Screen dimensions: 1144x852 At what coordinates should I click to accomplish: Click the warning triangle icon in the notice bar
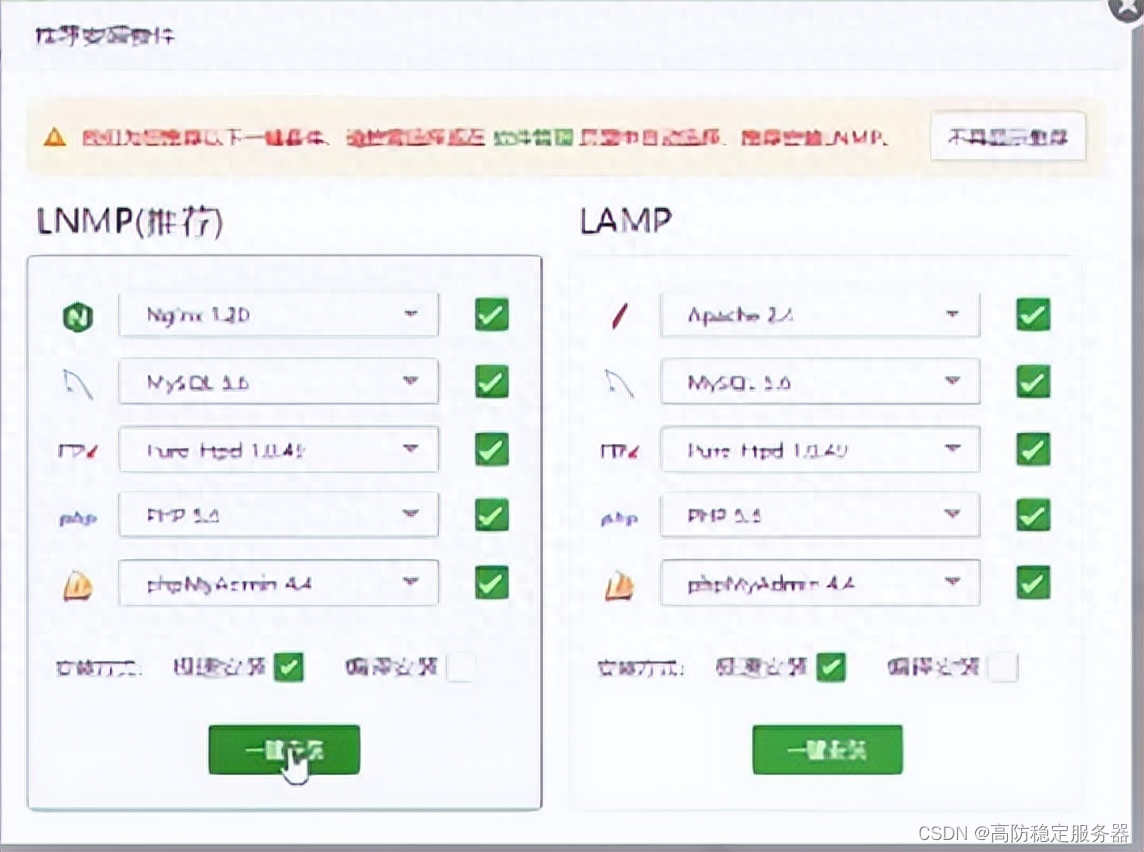tap(55, 137)
